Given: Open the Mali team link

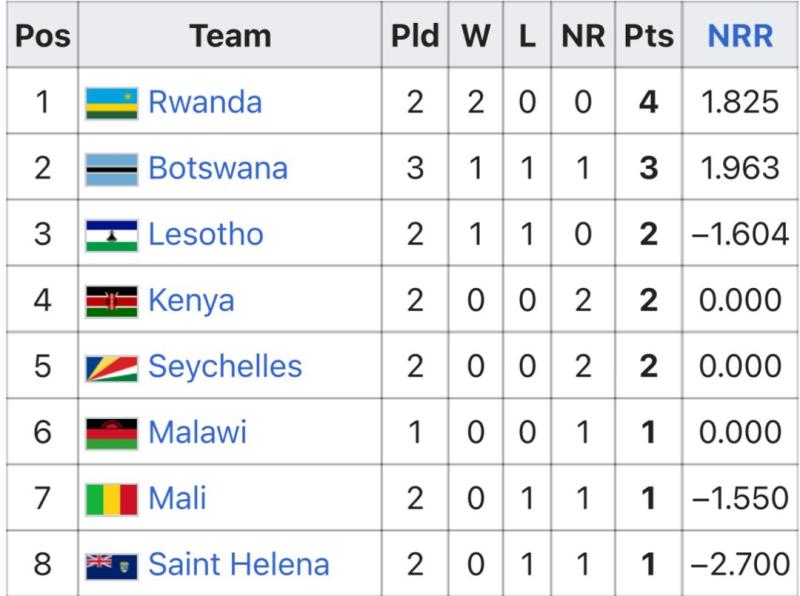Looking at the screenshot, I should [x=178, y=498].
